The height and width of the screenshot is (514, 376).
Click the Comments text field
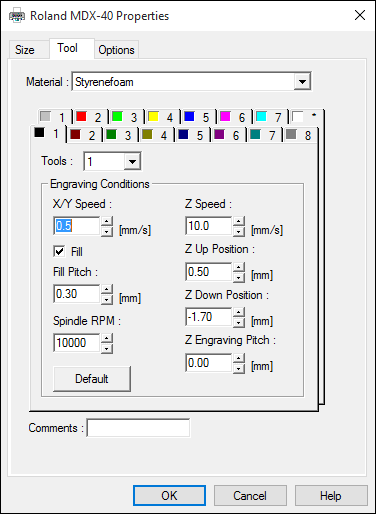click(x=138, y=428)
